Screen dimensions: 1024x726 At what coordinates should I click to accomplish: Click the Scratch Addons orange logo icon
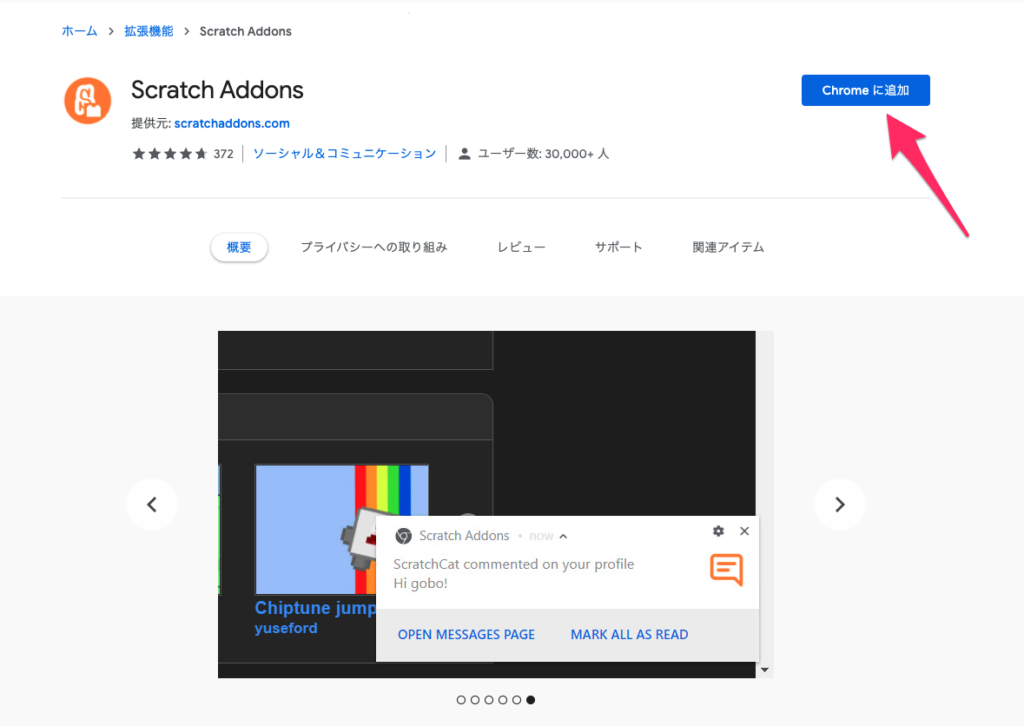tap(87, 100)
